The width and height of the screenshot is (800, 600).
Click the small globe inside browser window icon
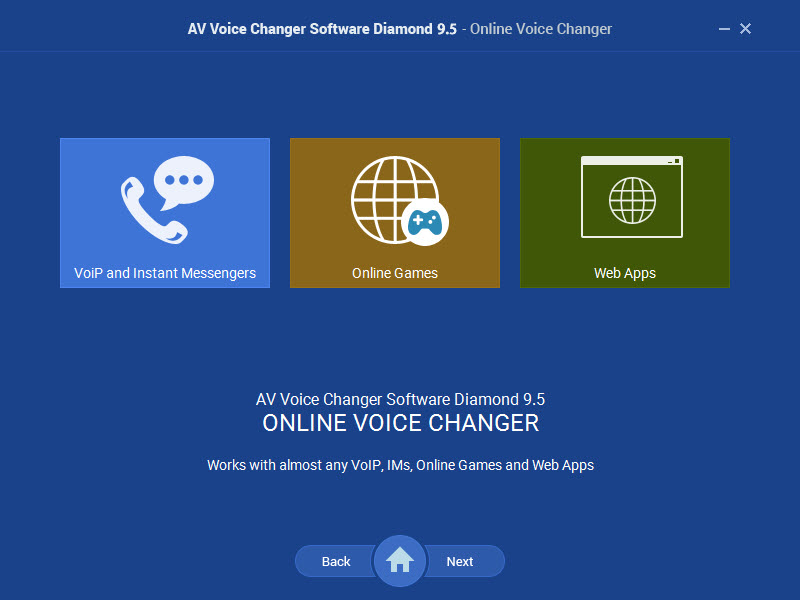pos(632,200)
